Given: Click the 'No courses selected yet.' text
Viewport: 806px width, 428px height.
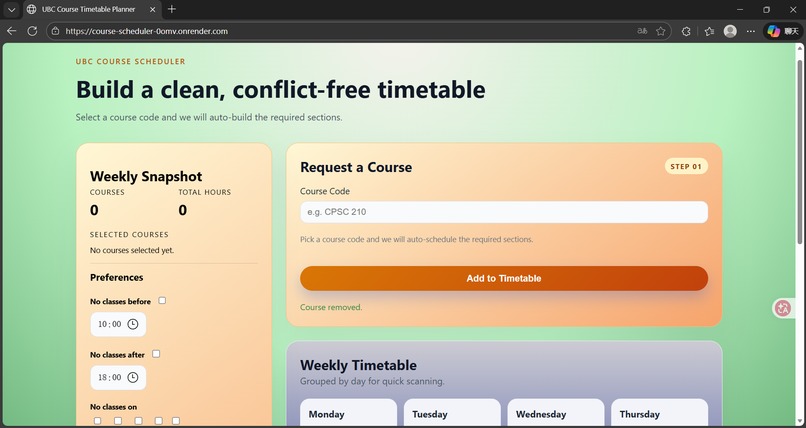Looking at the screenshot, I should (132, 250).
